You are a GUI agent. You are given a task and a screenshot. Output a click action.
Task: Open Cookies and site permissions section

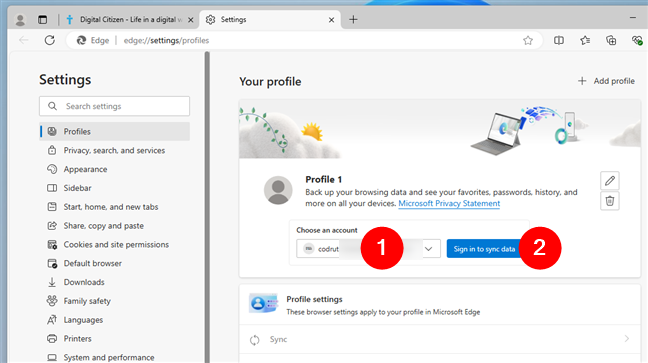tap(114, 244)
